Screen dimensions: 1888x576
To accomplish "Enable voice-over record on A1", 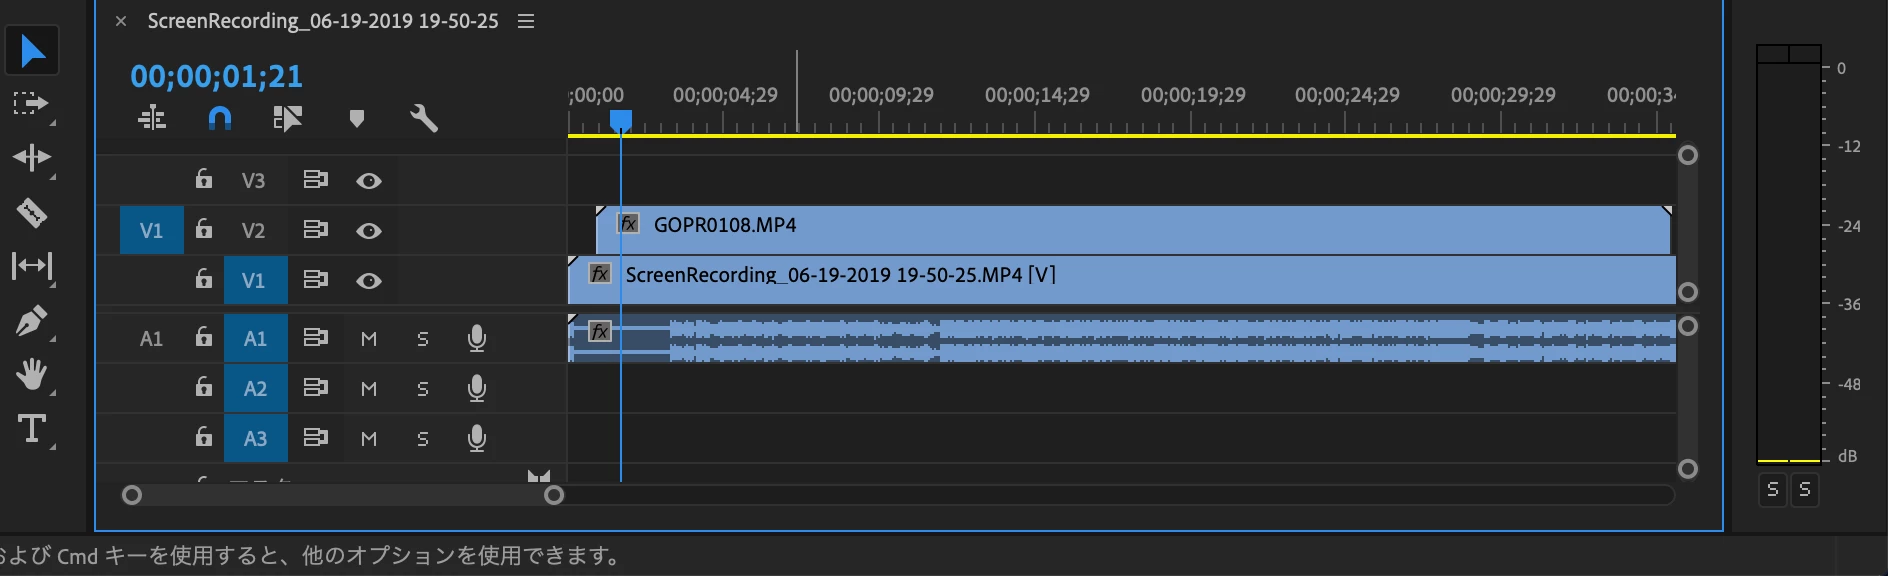I will click(x=477, y=339).
